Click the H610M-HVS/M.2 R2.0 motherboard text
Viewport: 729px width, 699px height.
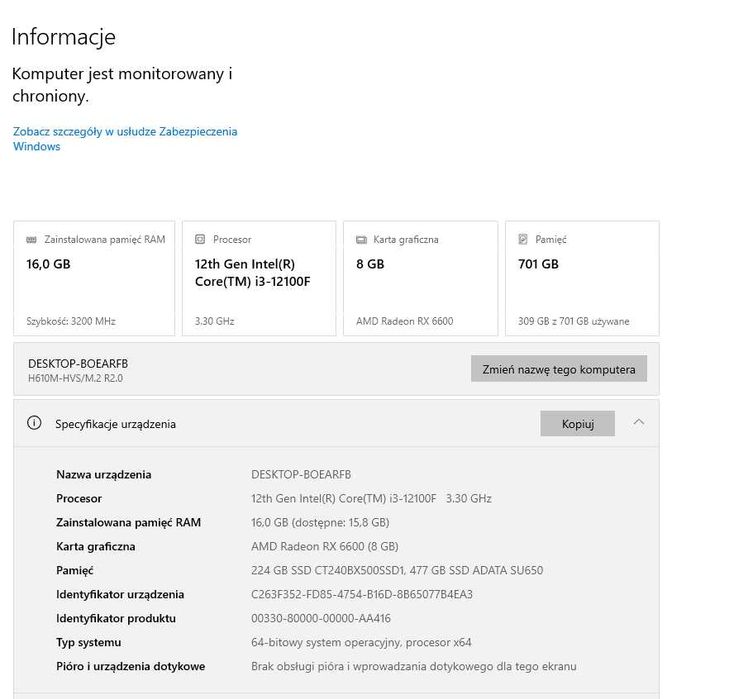pos(75,378)
